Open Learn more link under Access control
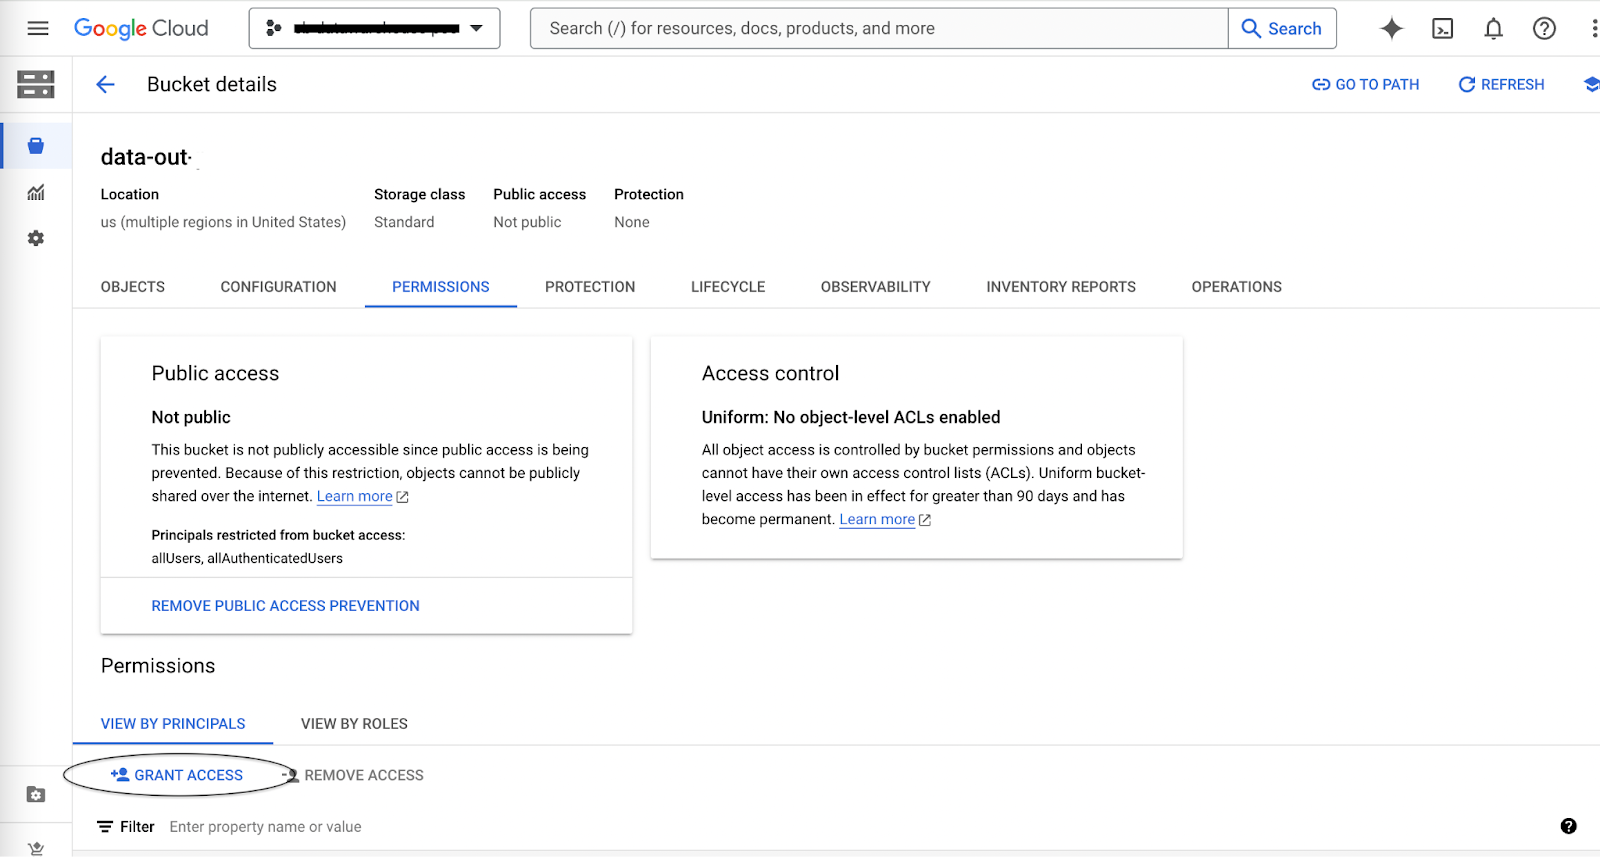The height and width of the screenshot is (857, 1600). tap(877, 519)
